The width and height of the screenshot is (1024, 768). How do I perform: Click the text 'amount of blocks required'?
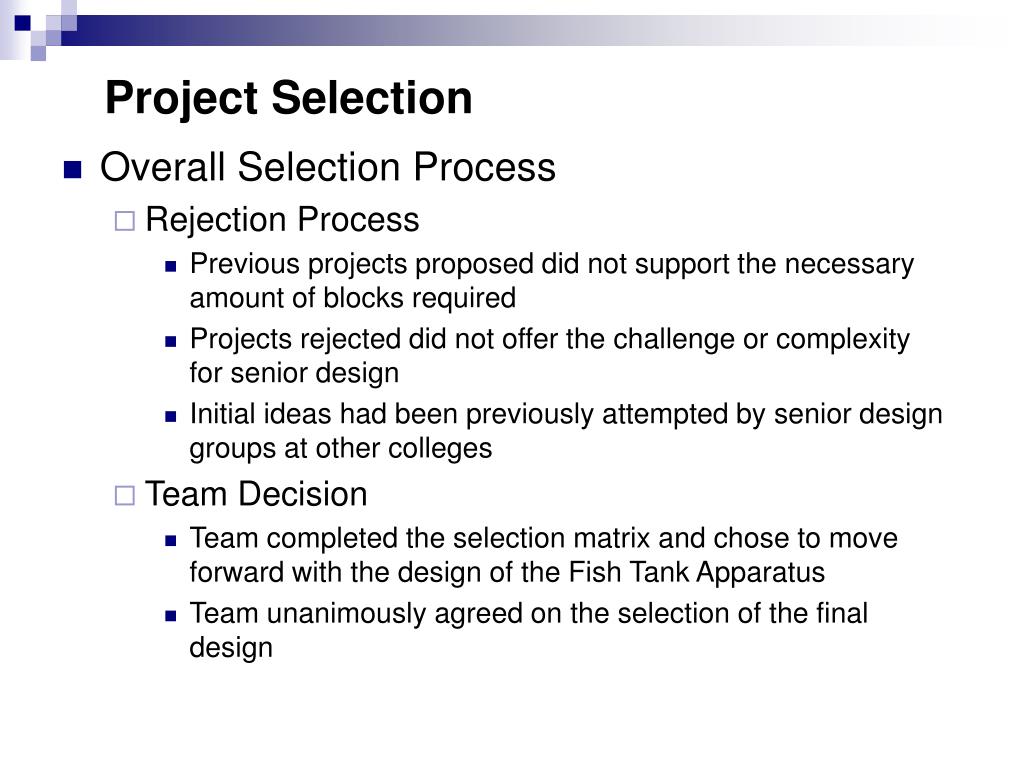(x=353, y=298)
